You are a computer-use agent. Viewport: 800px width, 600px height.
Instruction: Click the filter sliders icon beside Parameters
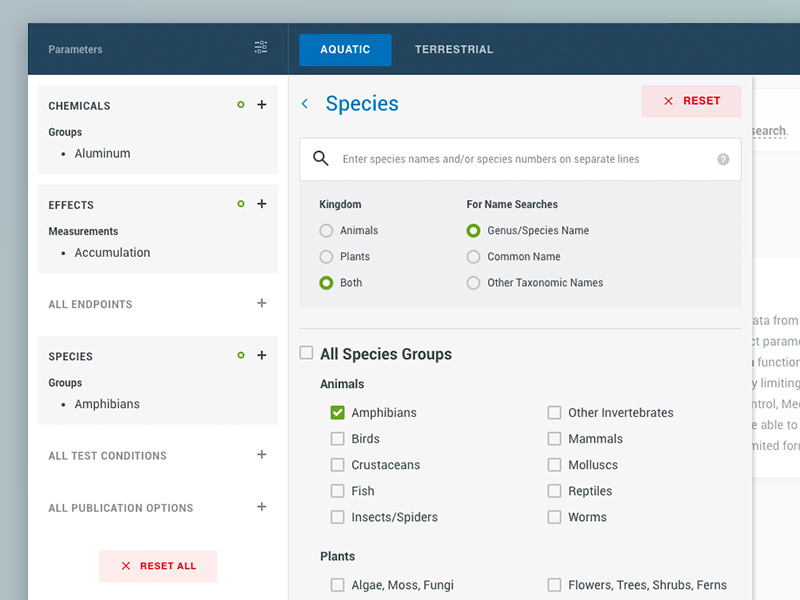coord(261,47)
